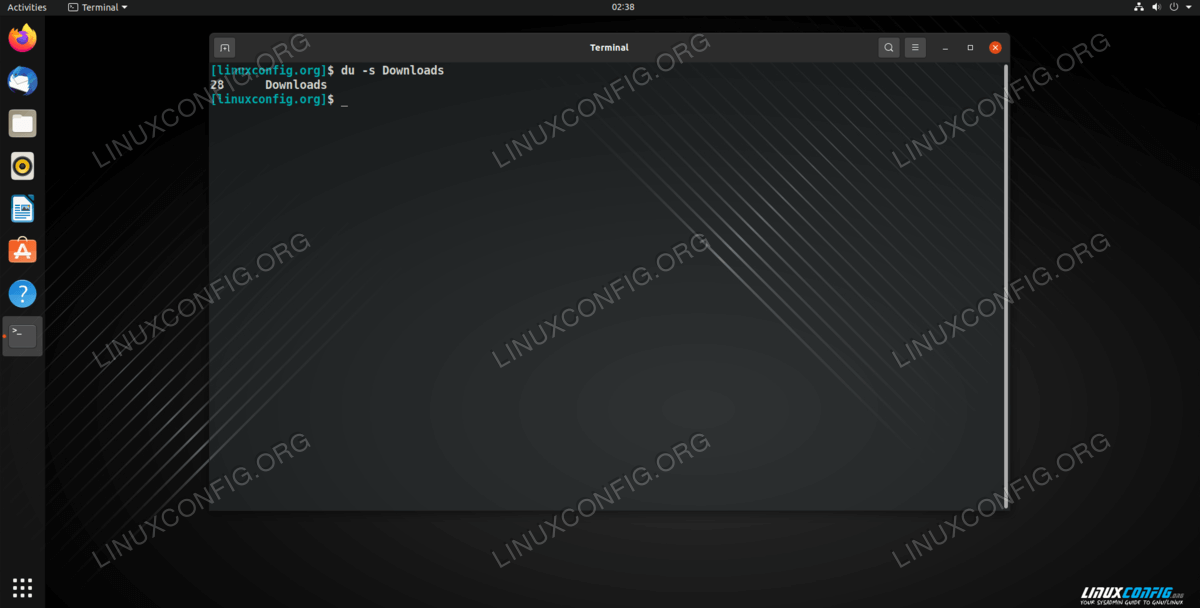Screen dimensions: 1200x608
Task: Launch Rhythmbox music player
Action: (x=22, y=166)
